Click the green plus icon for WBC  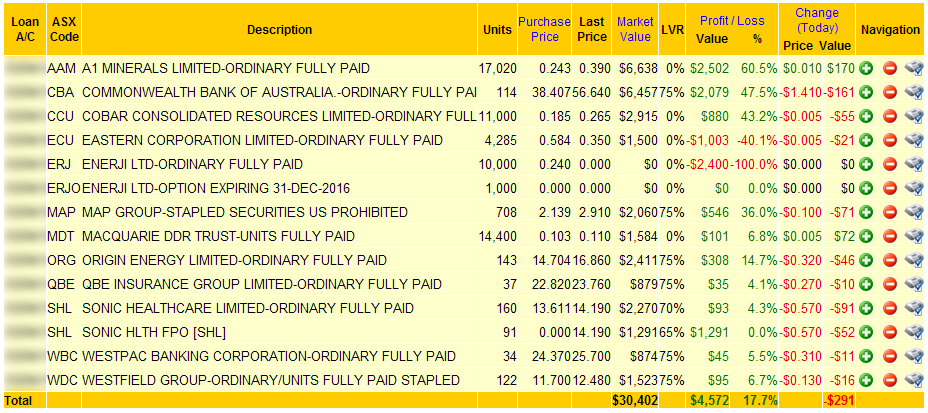point(868,356)
